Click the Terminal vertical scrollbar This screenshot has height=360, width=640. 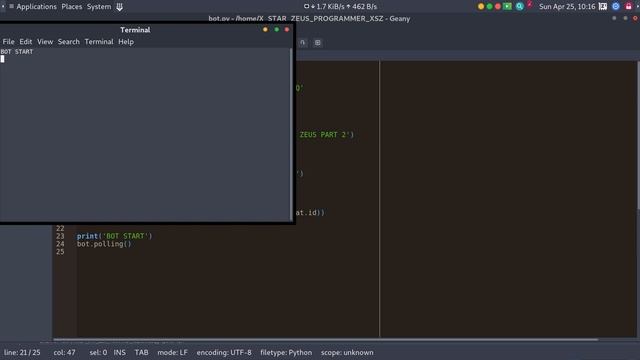pos(291,134)
